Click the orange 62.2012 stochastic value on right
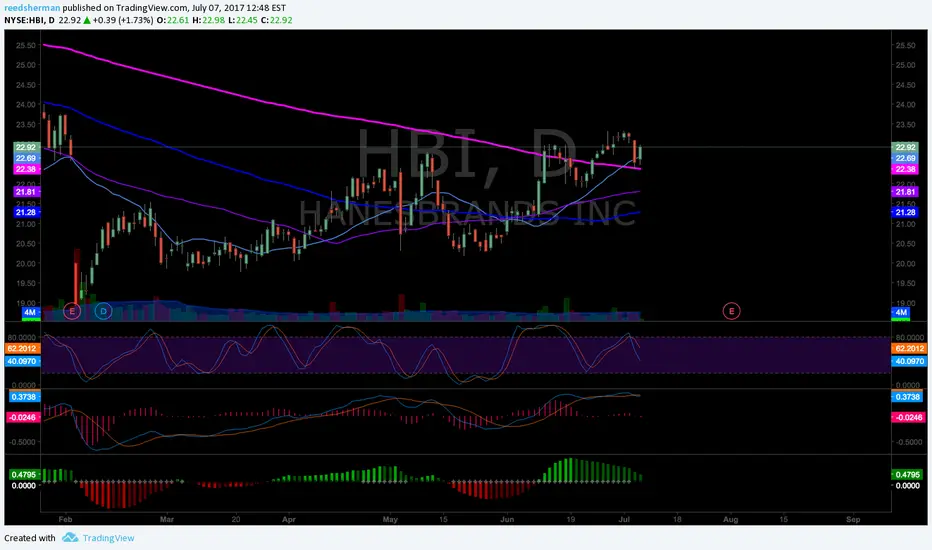Image resolution: width=932 pixels, height=550 pixels. tap(909, 348)
